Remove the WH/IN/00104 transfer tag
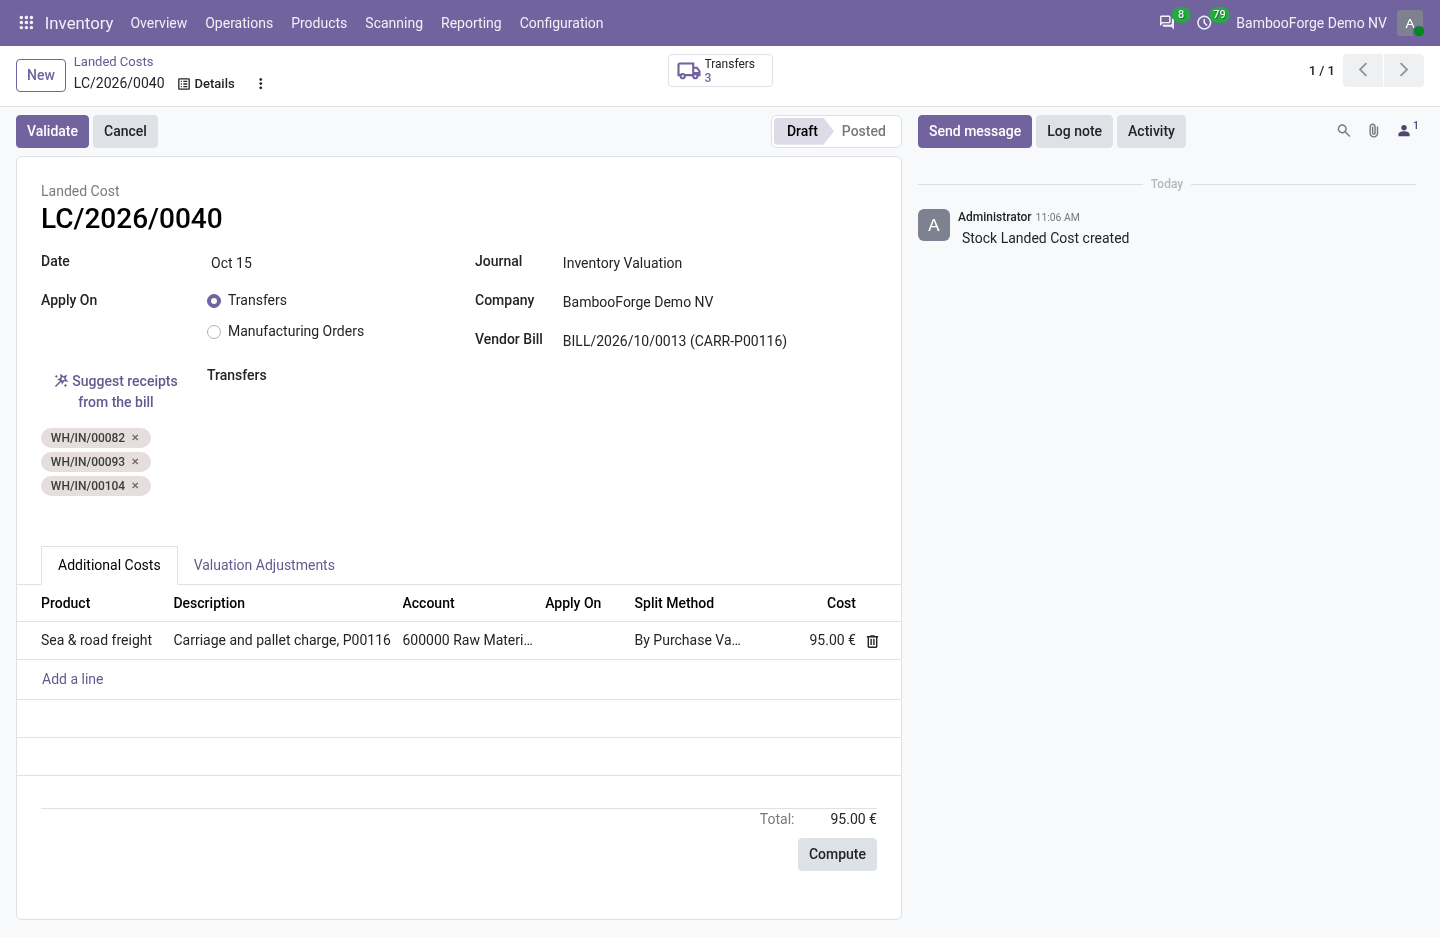The height and width of the screenshot is (937, 1440). [x=135, y=486]
